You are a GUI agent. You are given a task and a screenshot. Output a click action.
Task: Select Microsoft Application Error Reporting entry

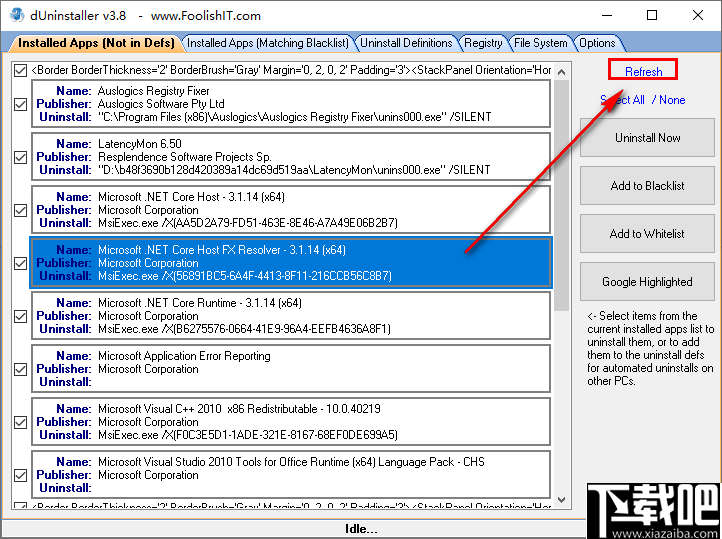point(291,369)
